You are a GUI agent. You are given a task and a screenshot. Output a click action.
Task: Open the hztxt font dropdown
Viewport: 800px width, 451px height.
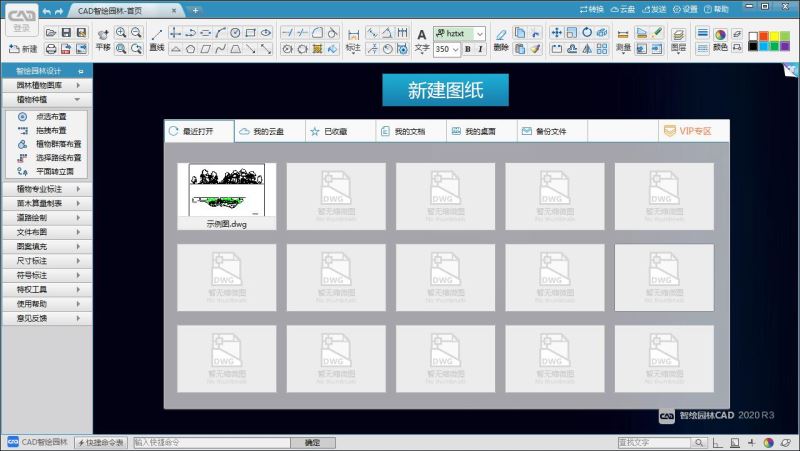[x=480, y=34]
